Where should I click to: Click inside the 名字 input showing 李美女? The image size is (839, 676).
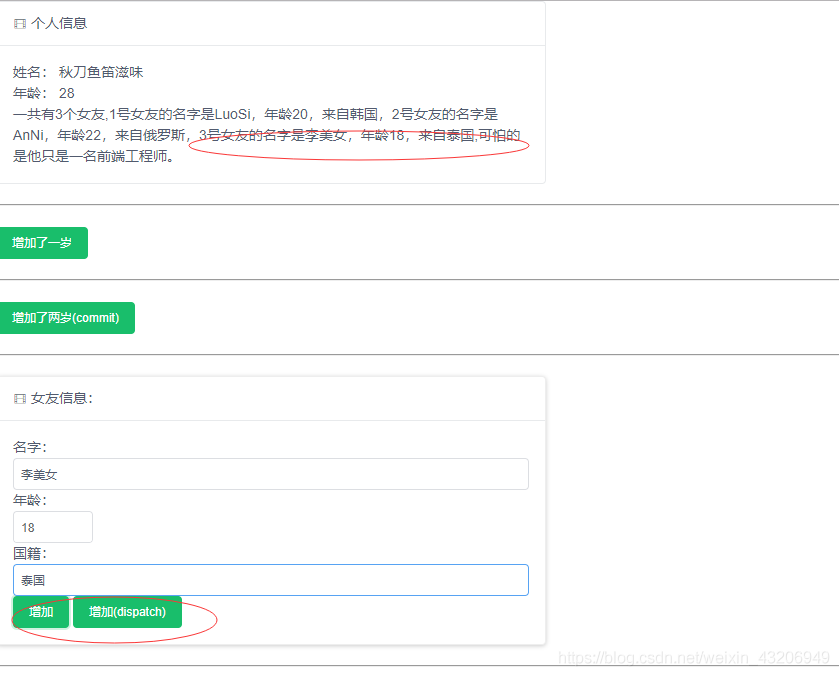tap(270, 473)
